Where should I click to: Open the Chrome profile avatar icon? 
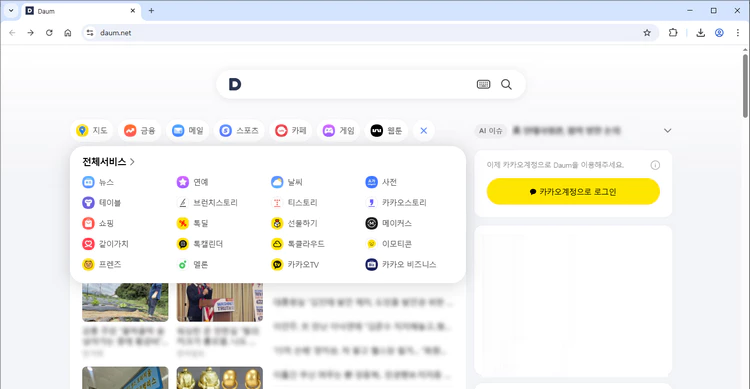(x=719, y=33)
